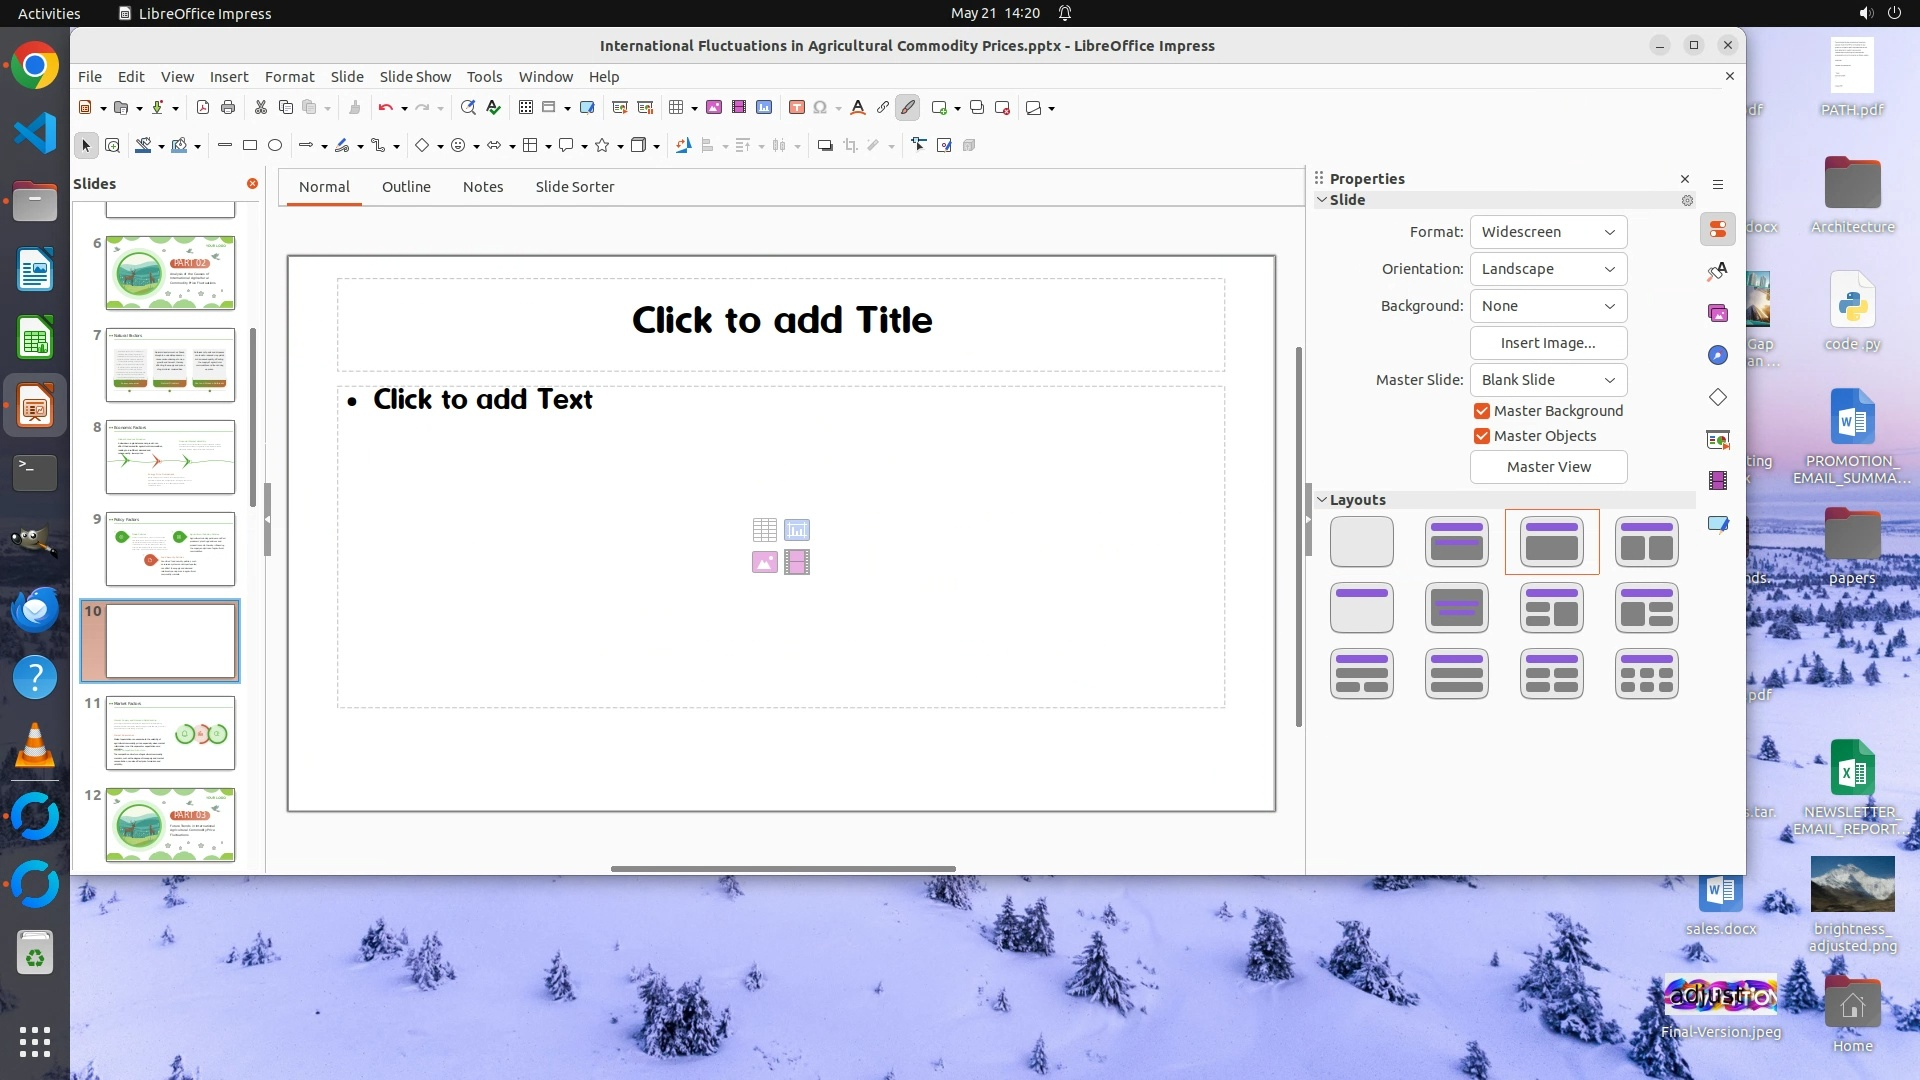The image size is (1920, 1080).
Task: Open the Background None dropdown
Action: click(1548, 306)
